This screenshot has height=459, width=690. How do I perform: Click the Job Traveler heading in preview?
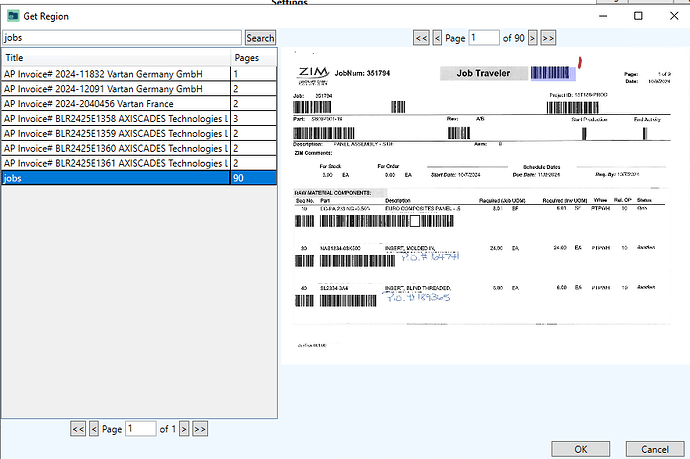[483, 73]
